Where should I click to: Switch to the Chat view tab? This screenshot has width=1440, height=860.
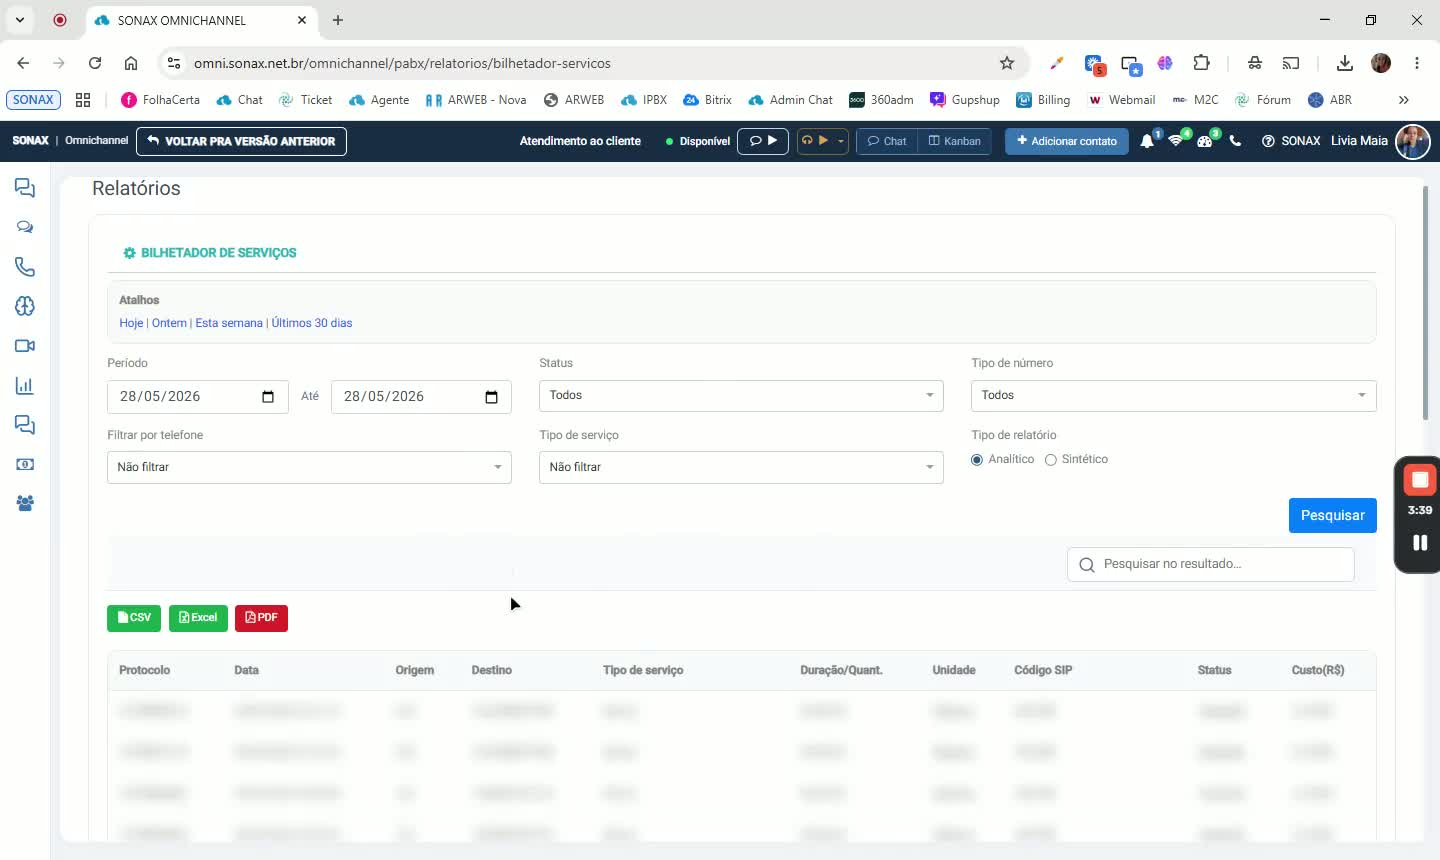(887, 141)
